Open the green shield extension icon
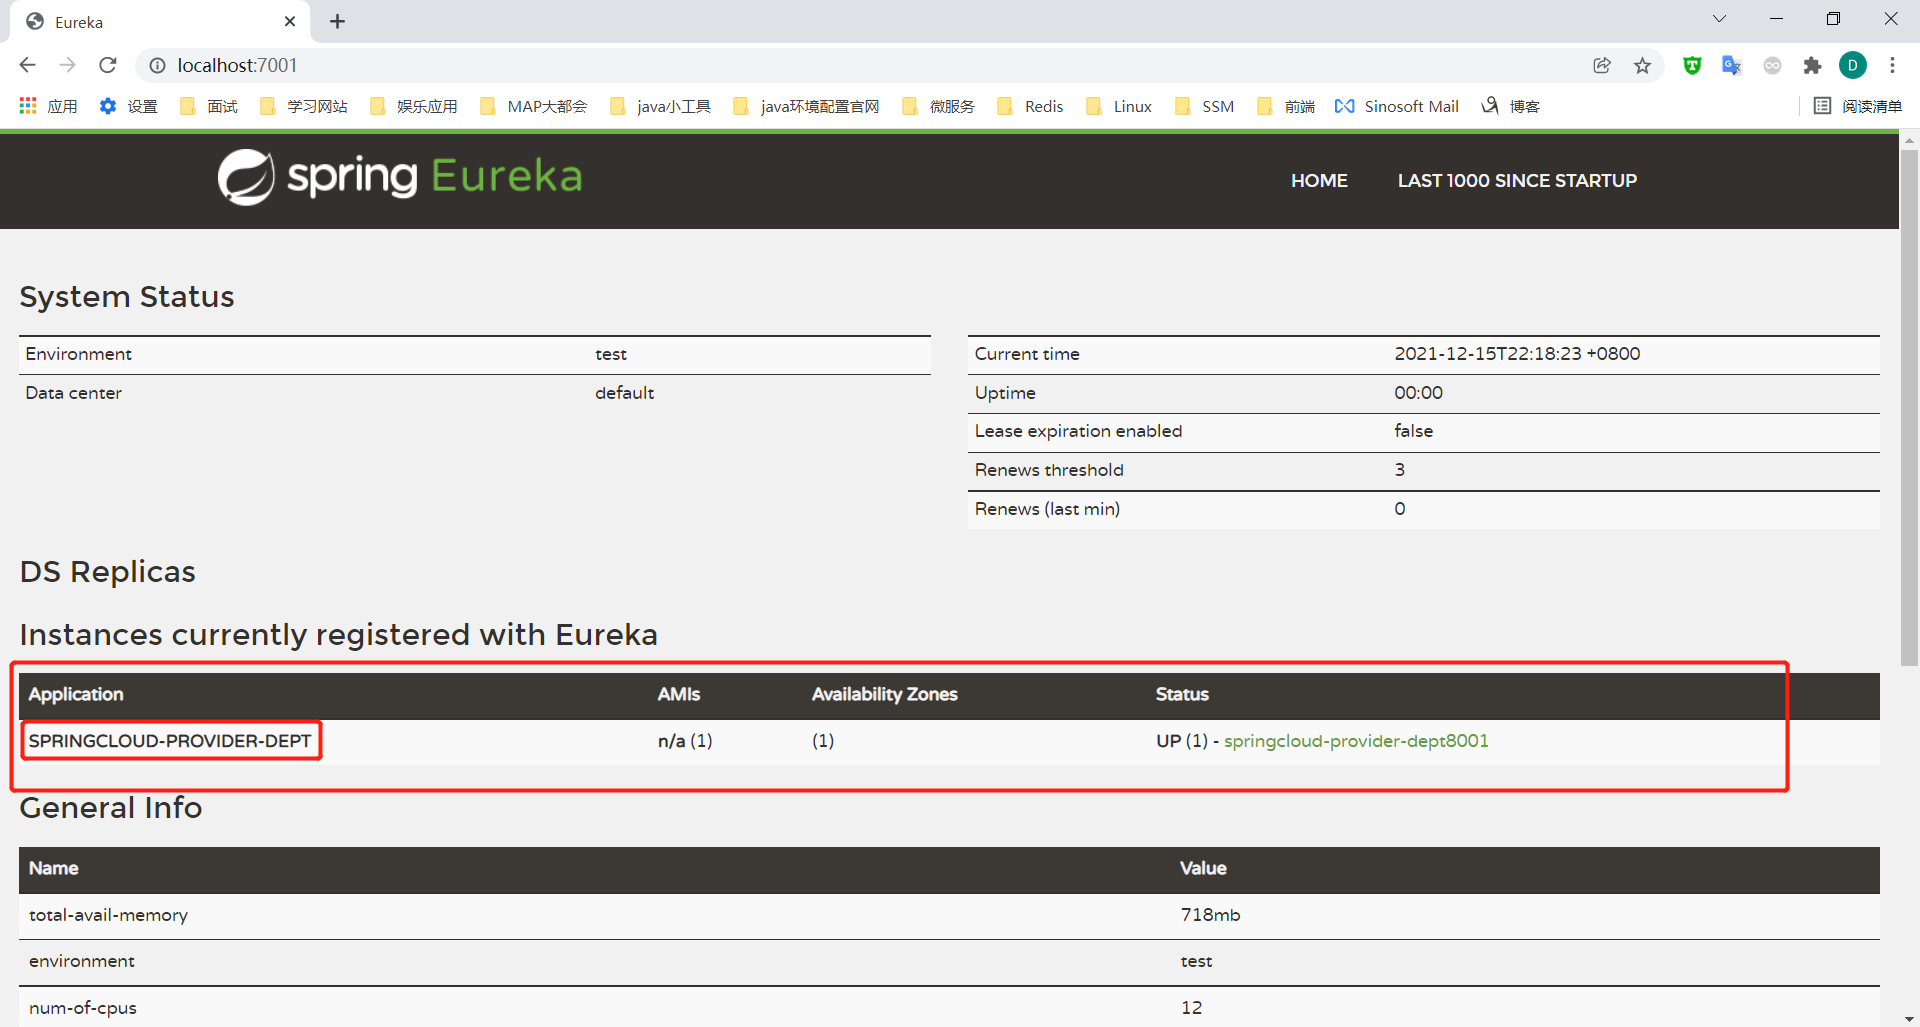The height and width of the screenshot is (1027, 1920). [1692, 65]
